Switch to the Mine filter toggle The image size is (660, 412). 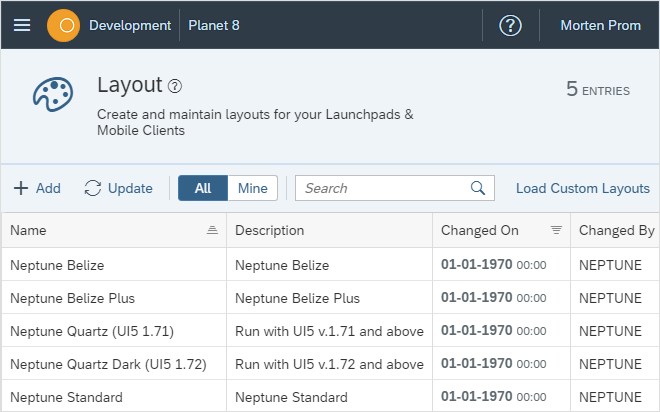[253, 188]
